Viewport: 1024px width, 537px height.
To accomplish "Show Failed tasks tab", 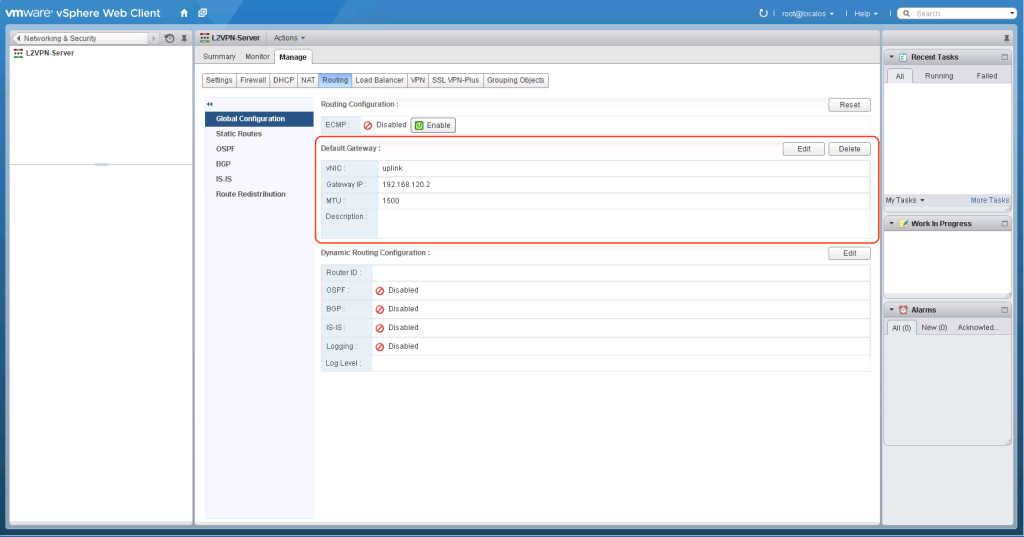I will coord(986,76).
